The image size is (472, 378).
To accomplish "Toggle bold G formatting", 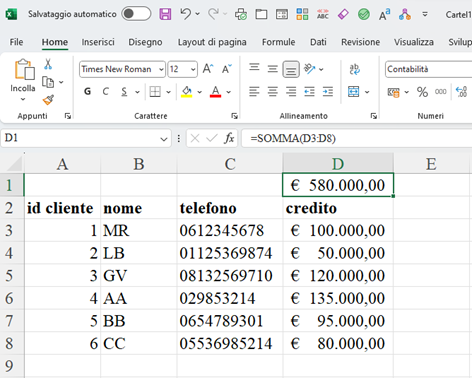I will pos(87,92).
